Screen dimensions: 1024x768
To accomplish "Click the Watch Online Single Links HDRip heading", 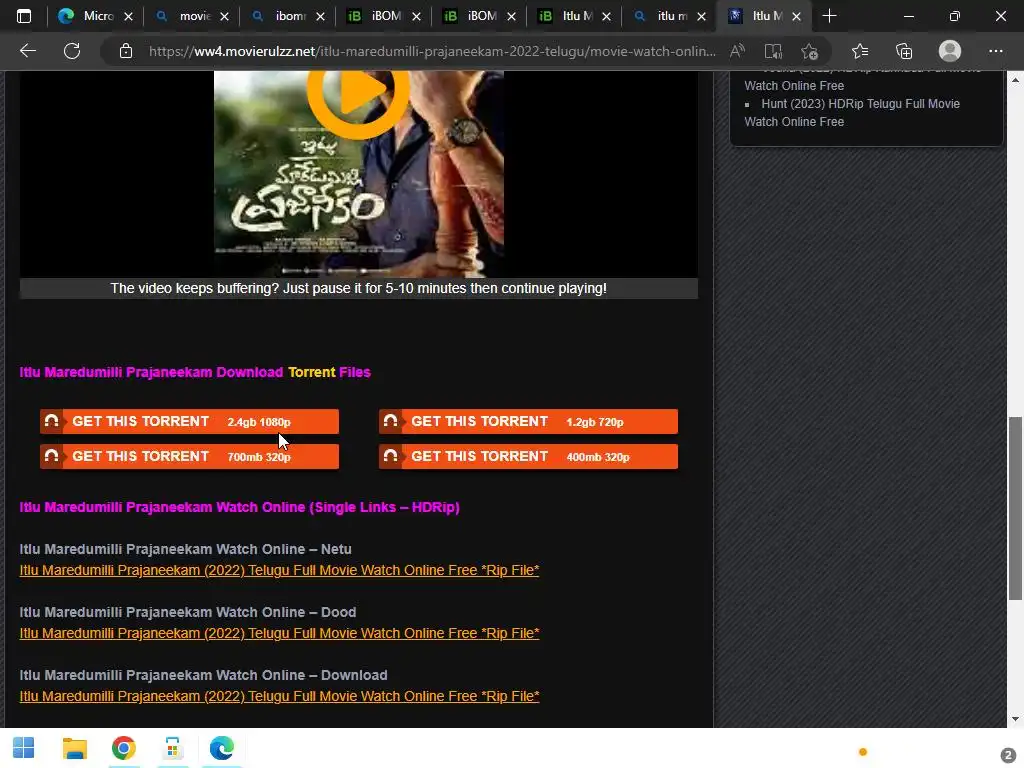I will 240,507.
